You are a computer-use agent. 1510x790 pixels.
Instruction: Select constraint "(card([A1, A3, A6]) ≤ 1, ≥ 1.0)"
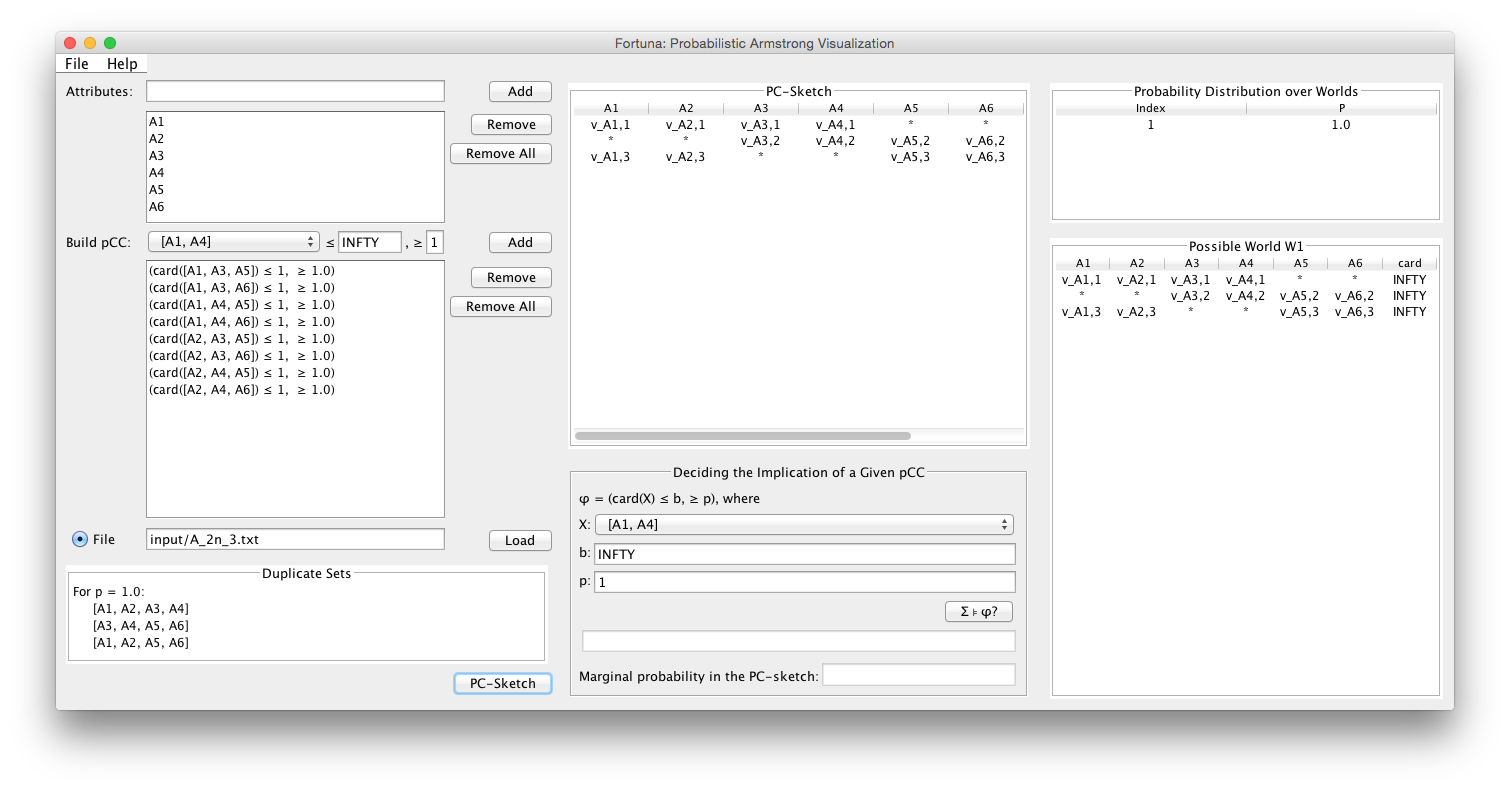click(x=295, y=287)
